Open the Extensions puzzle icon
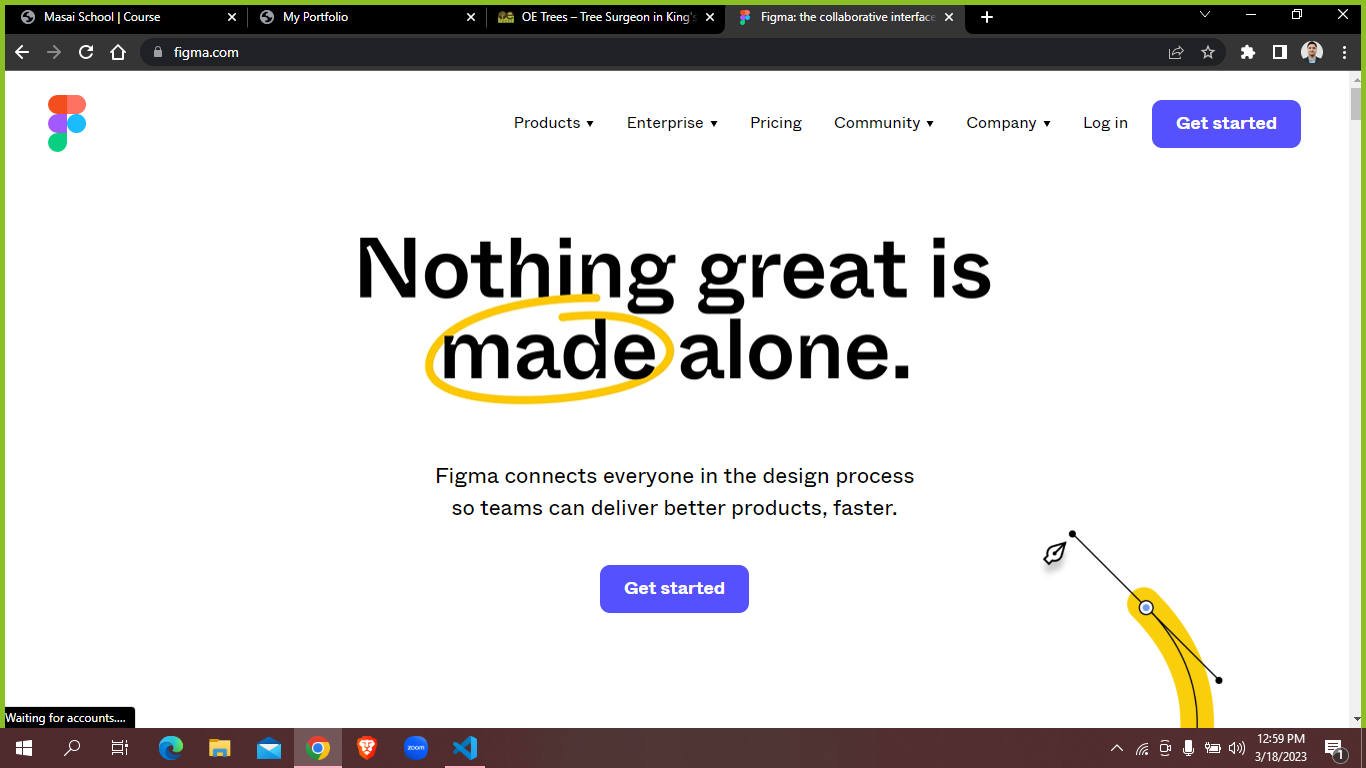Screen dimensions: 1366x768 pyautogui.click(x=1248, y=52)
